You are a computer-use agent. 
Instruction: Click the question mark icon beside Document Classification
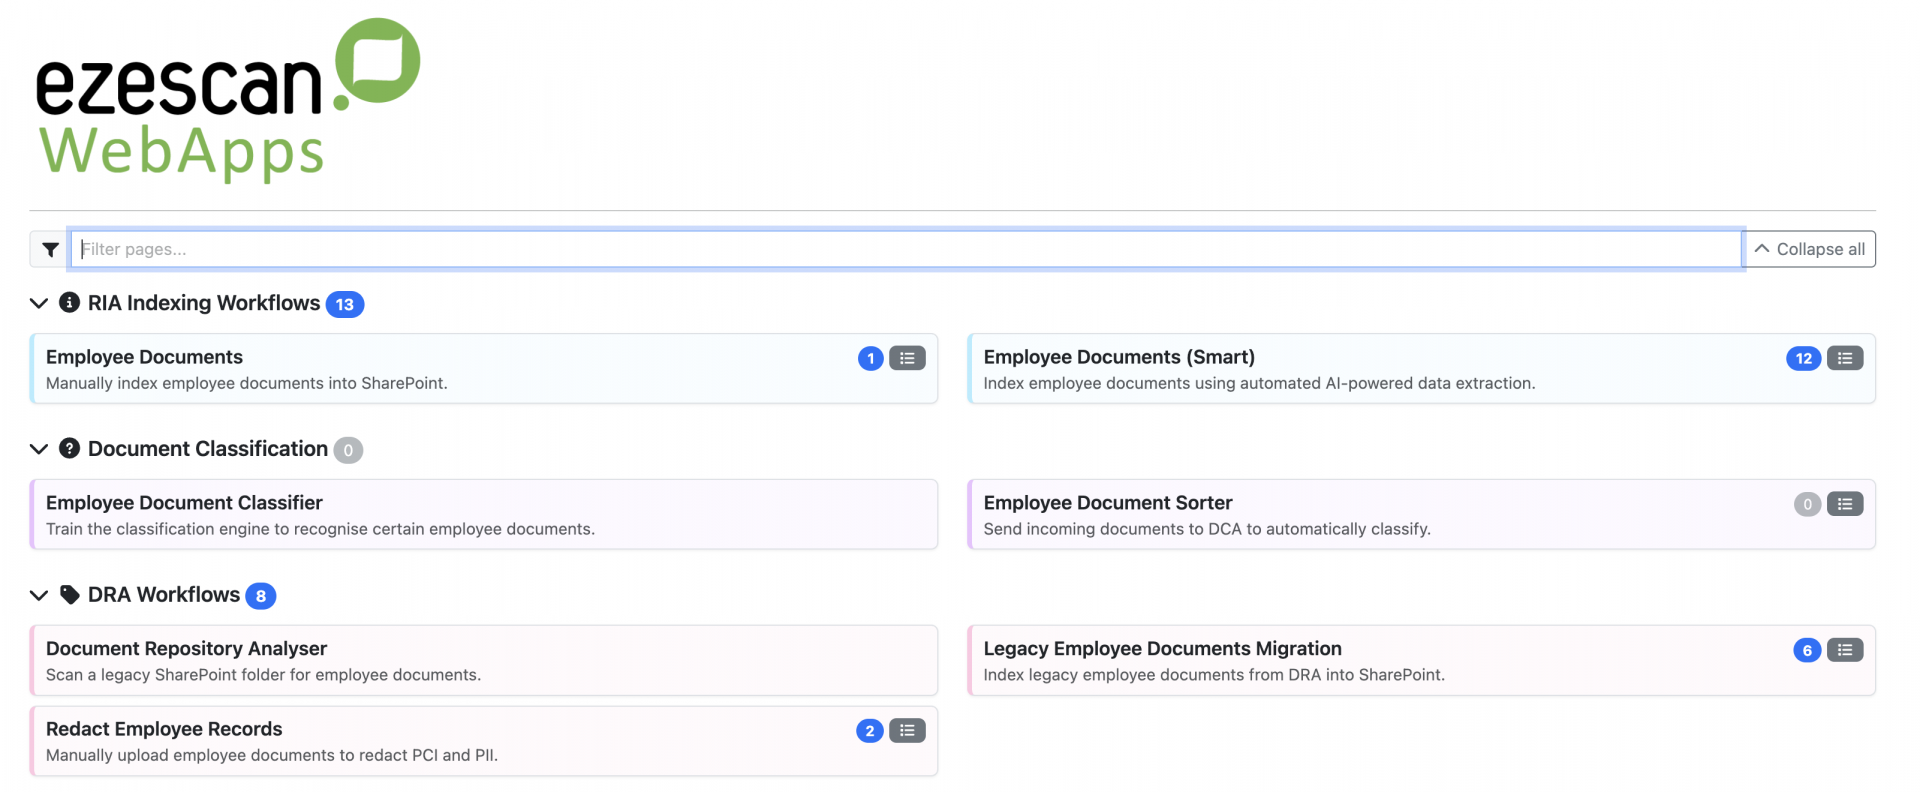point(69,448)
